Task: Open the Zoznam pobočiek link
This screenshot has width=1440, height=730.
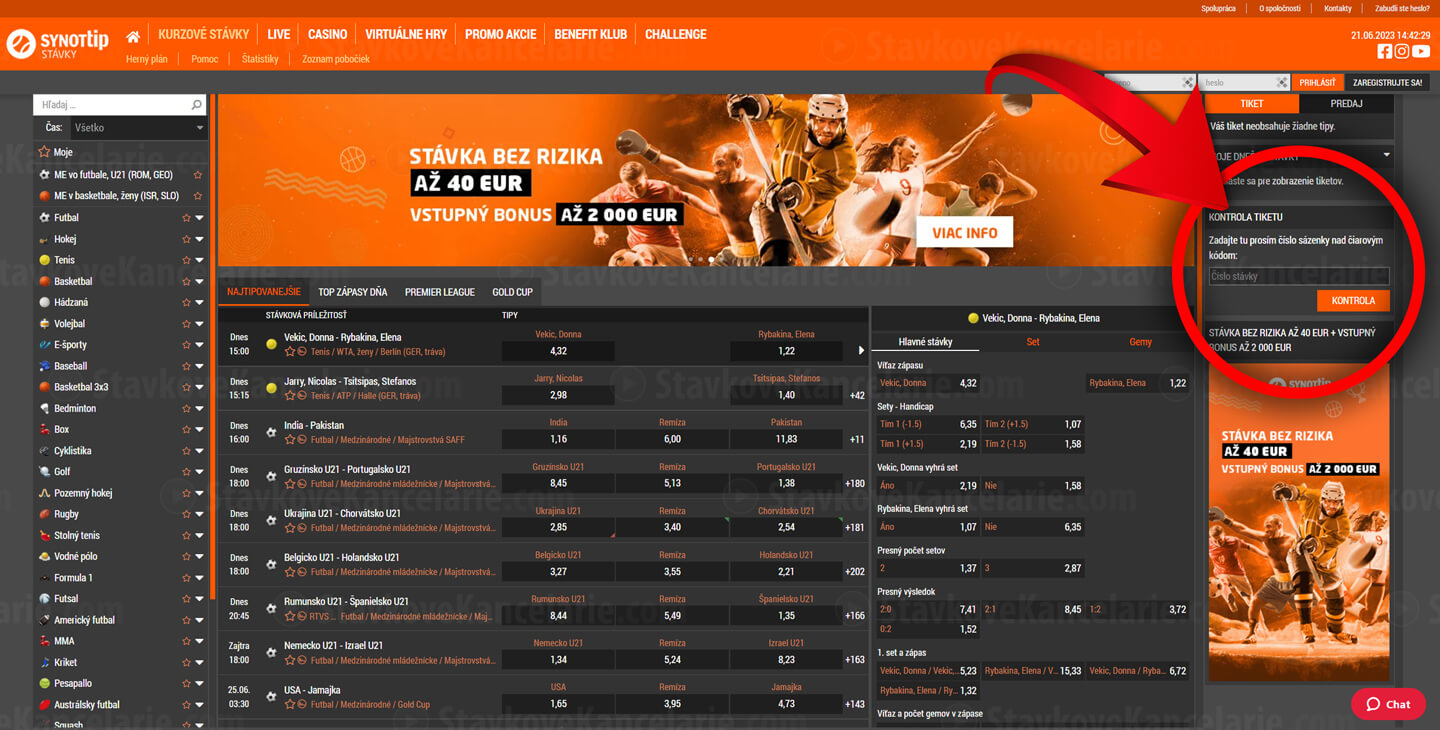Action: coord(336,59)
